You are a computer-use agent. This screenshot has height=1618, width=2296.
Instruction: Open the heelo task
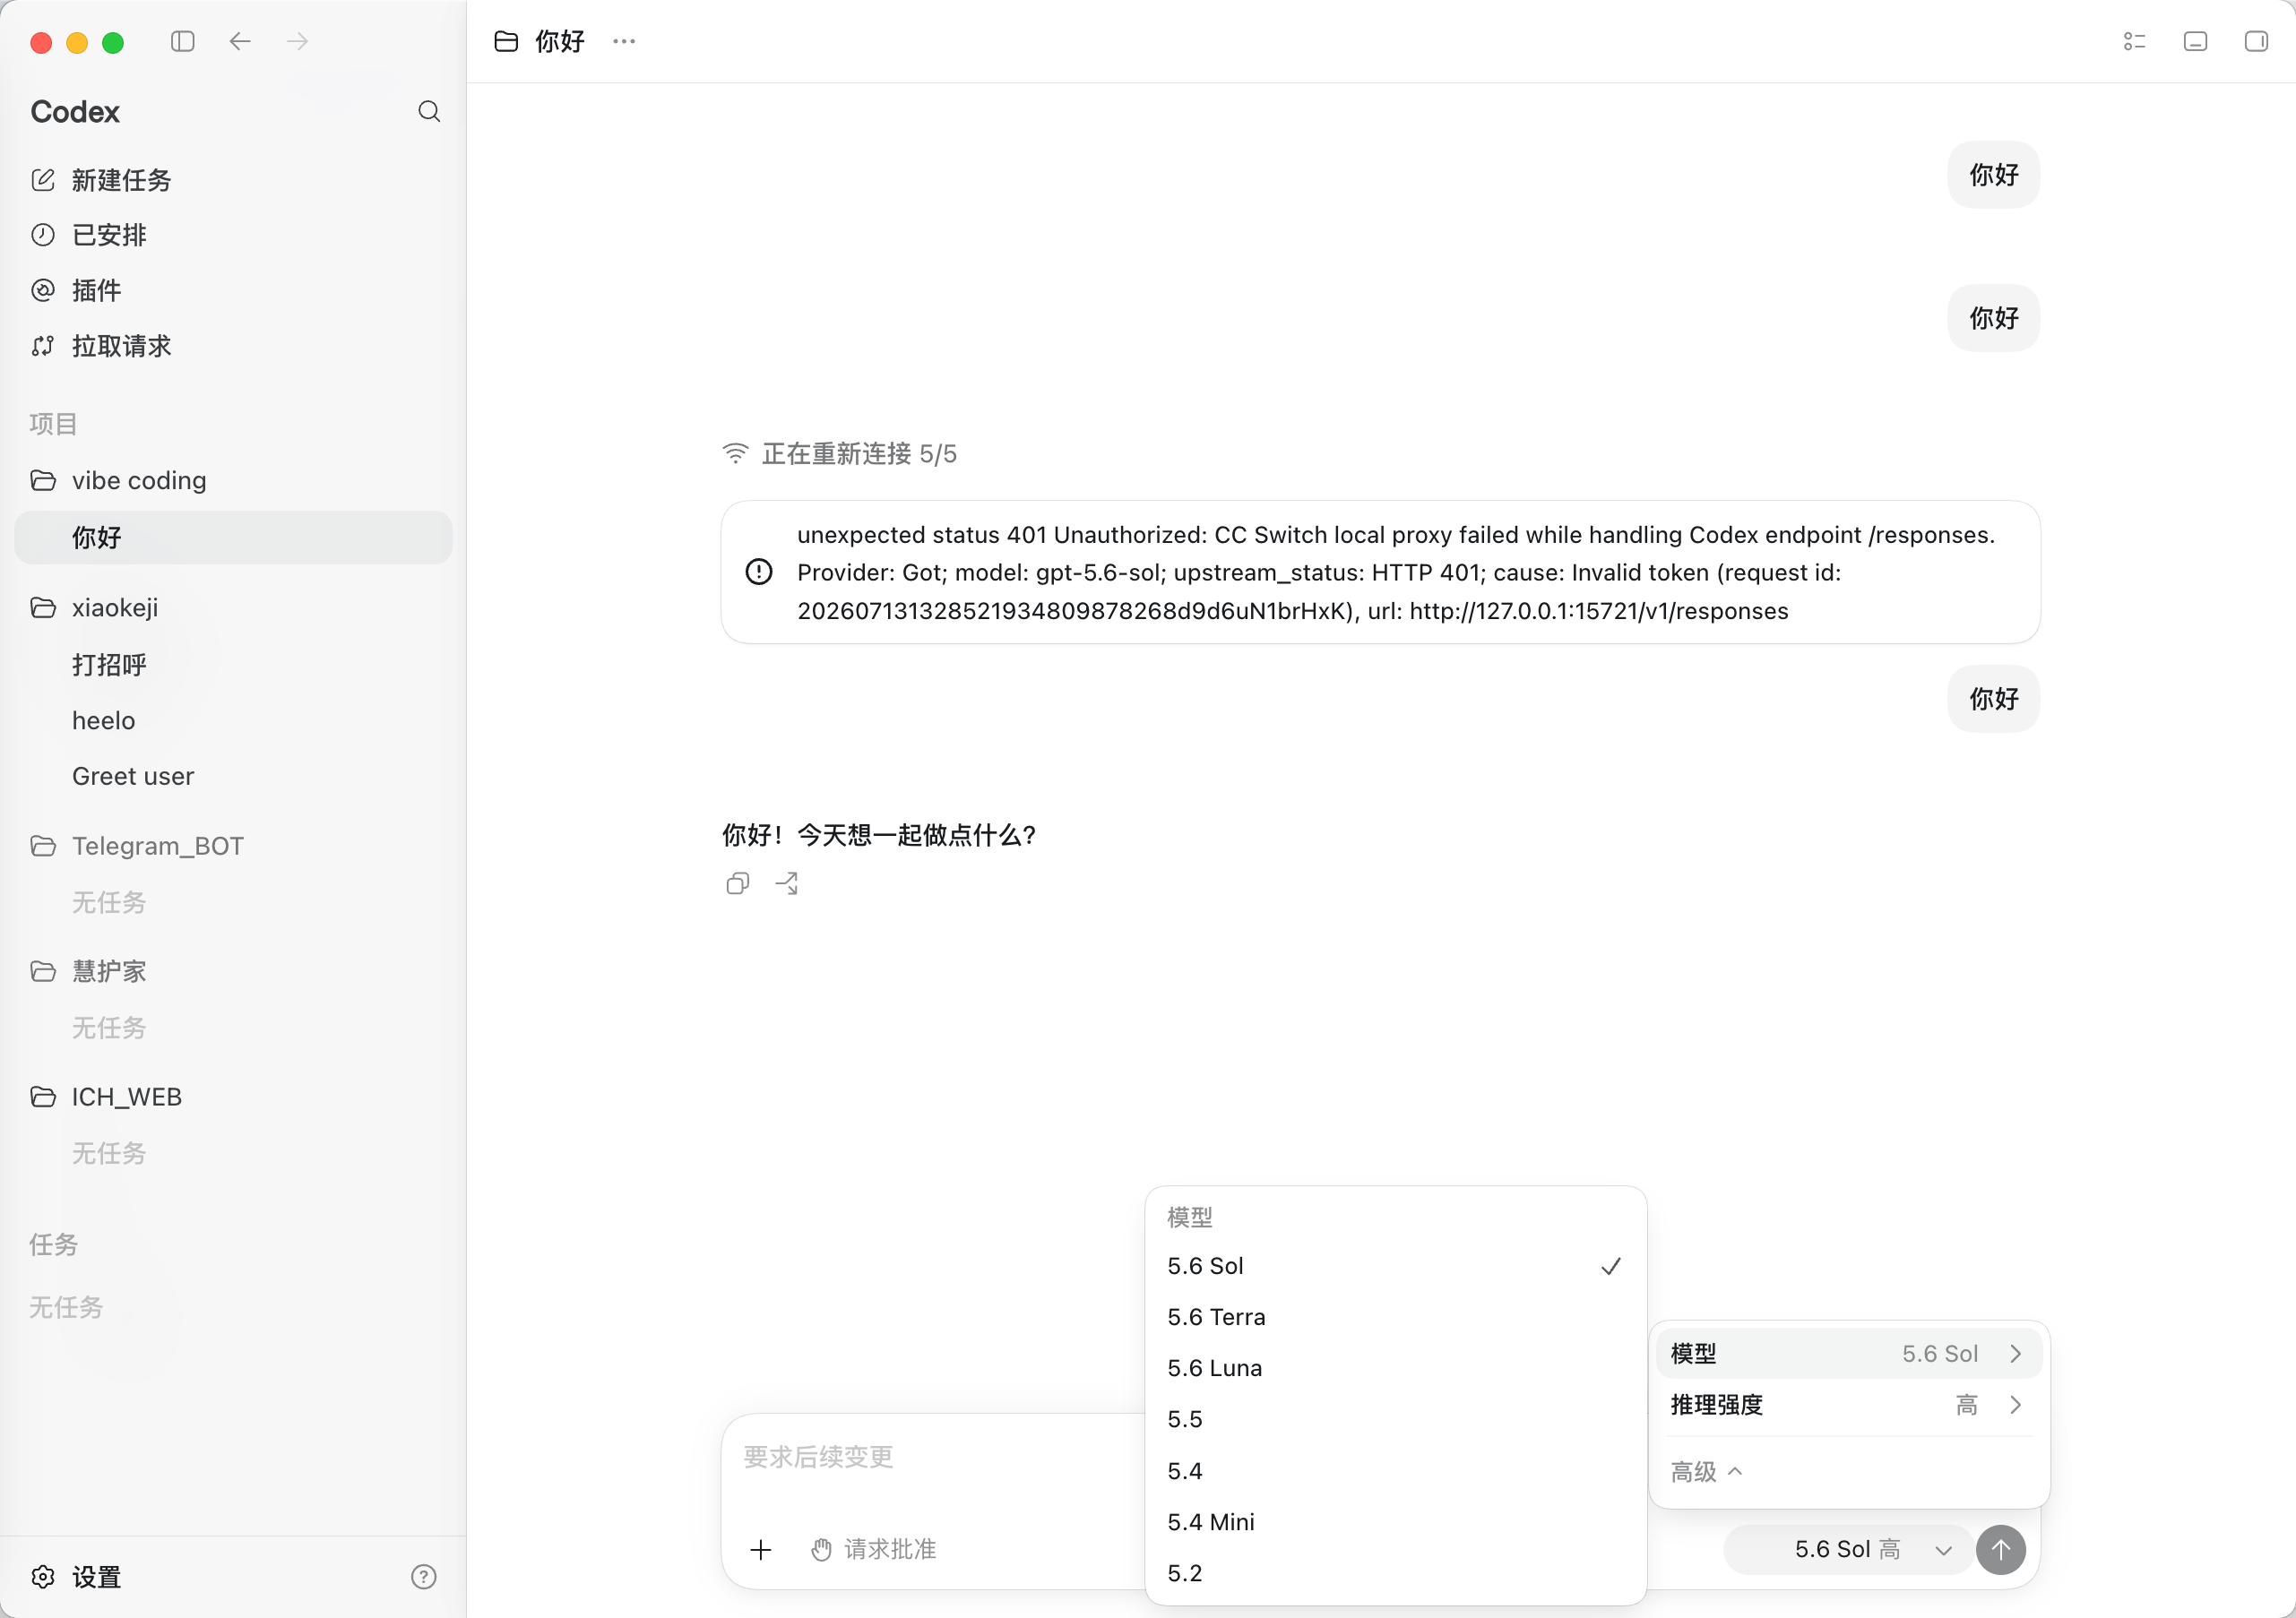pos(232,721)
